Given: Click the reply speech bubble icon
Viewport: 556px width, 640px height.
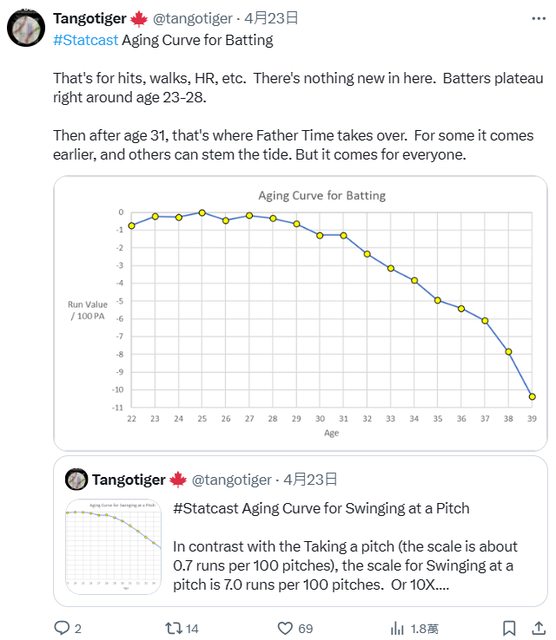Looking at the screenshot, I should coord(62,628).
